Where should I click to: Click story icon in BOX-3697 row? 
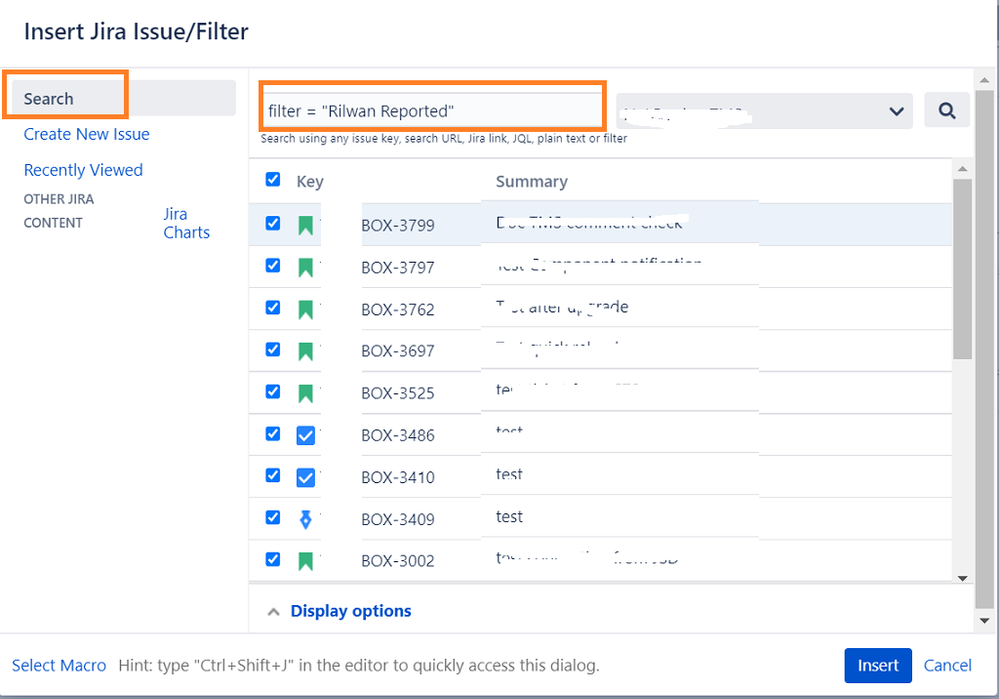306,351
